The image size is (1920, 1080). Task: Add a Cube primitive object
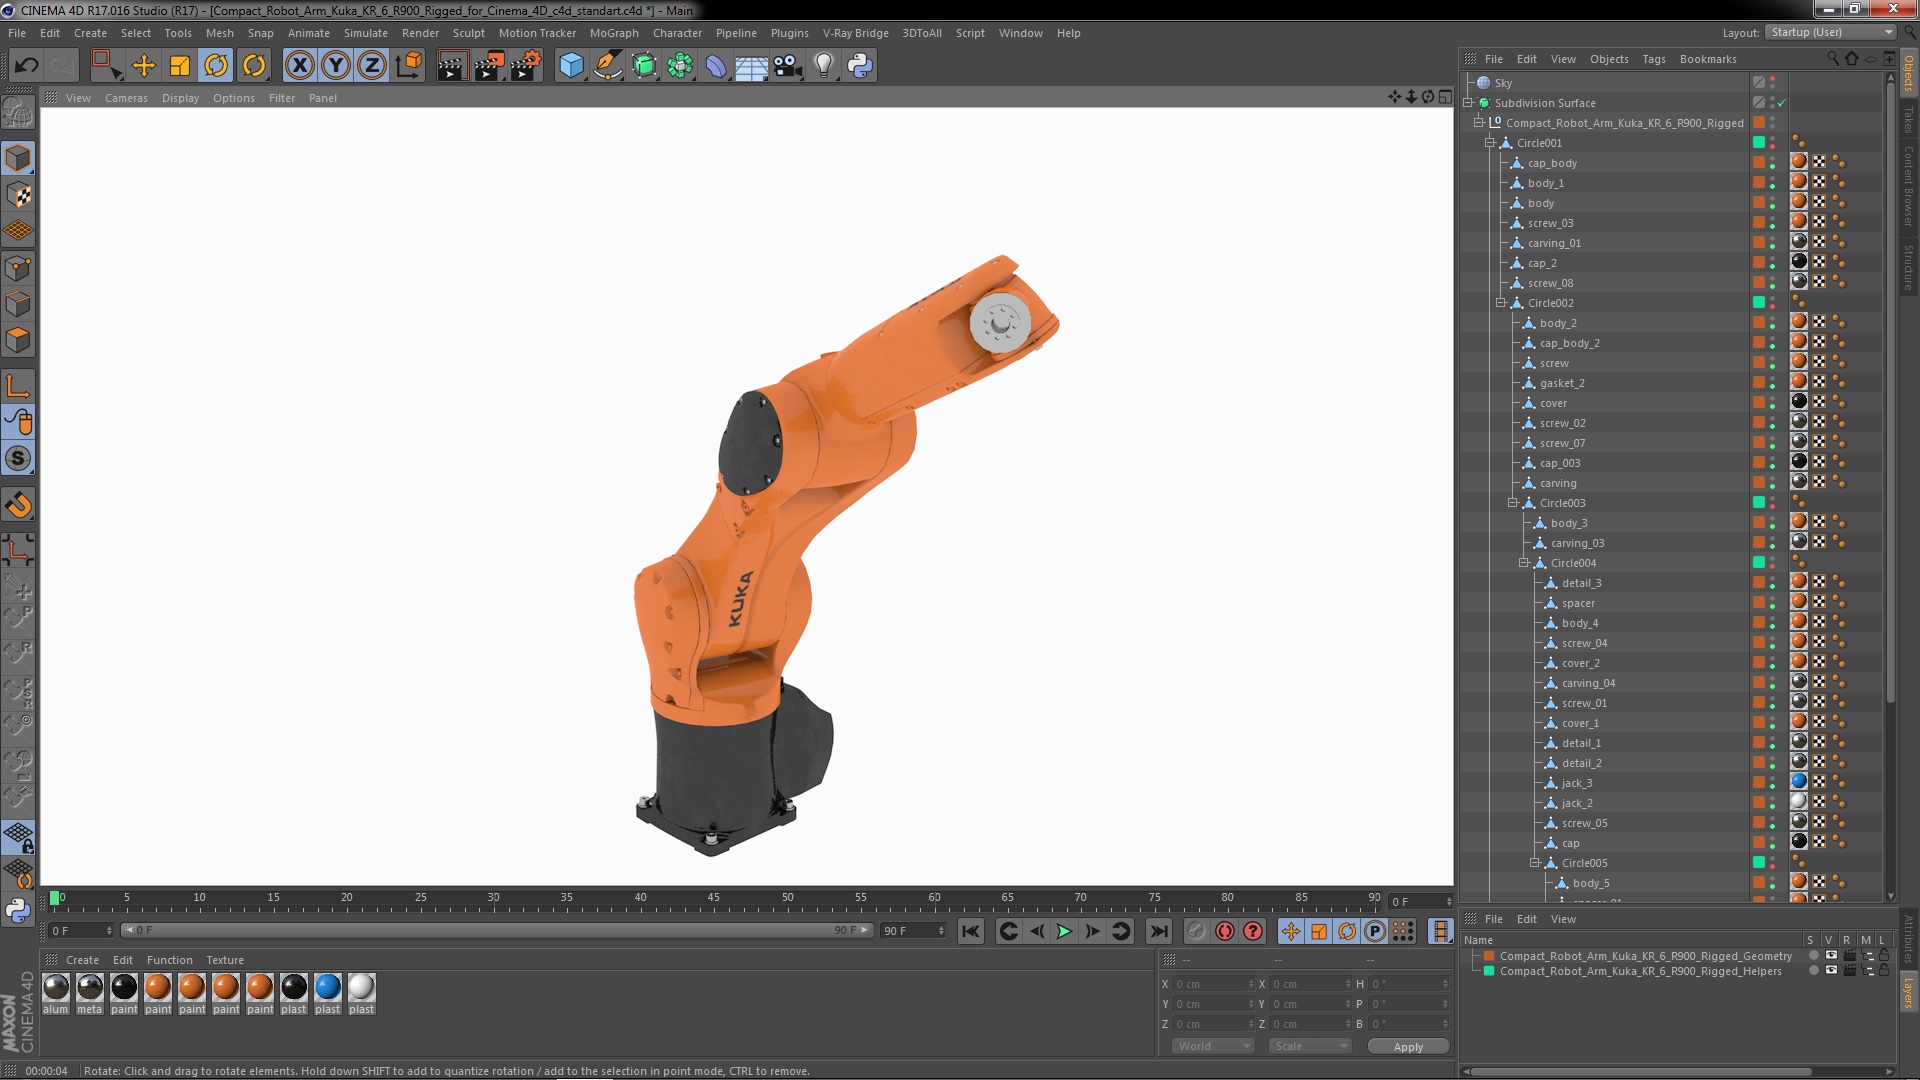coord(571,66)
